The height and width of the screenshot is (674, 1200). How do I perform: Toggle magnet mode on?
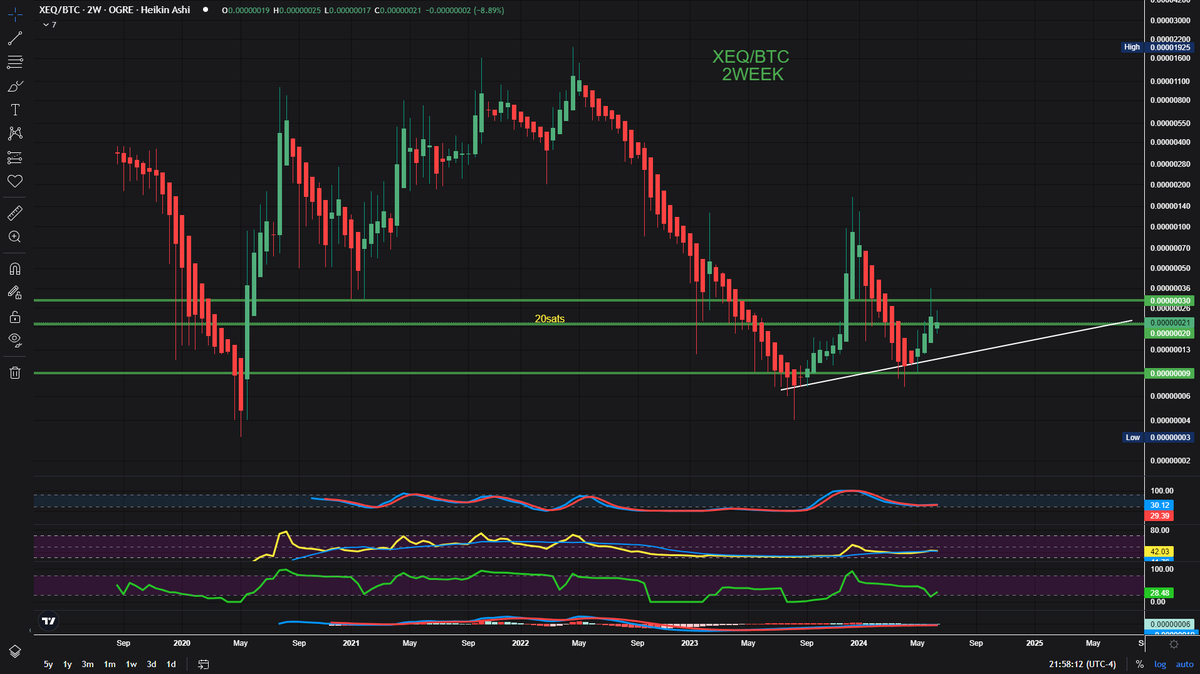coord(14,269)
